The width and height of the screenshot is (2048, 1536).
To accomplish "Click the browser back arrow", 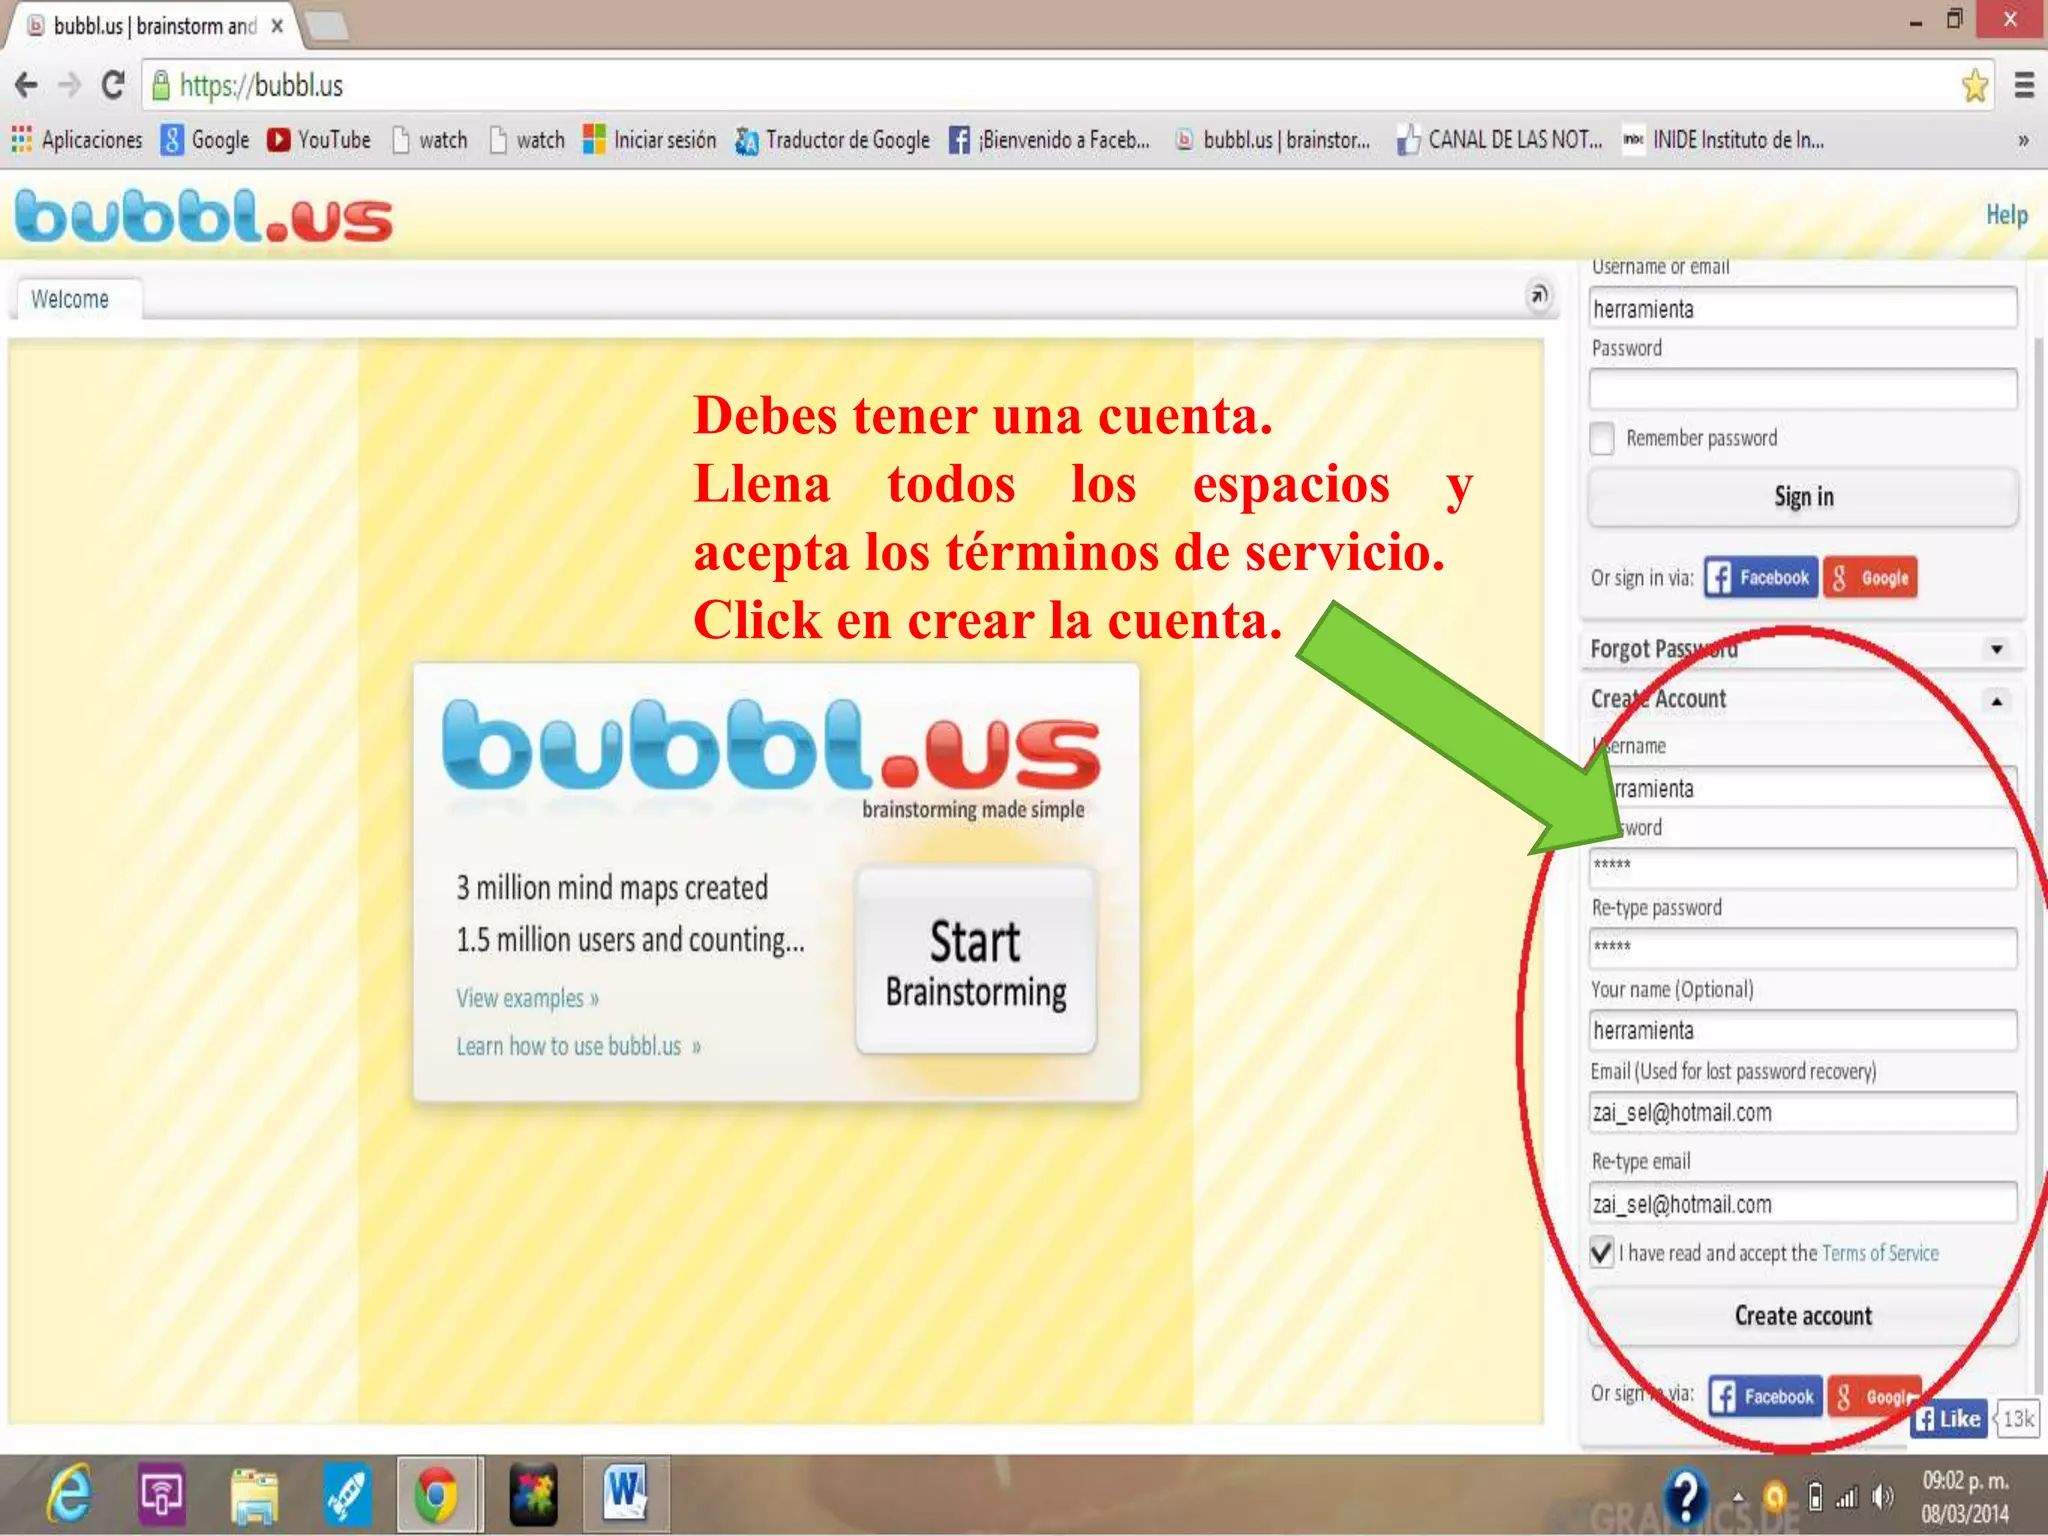I will pos(26,86).
